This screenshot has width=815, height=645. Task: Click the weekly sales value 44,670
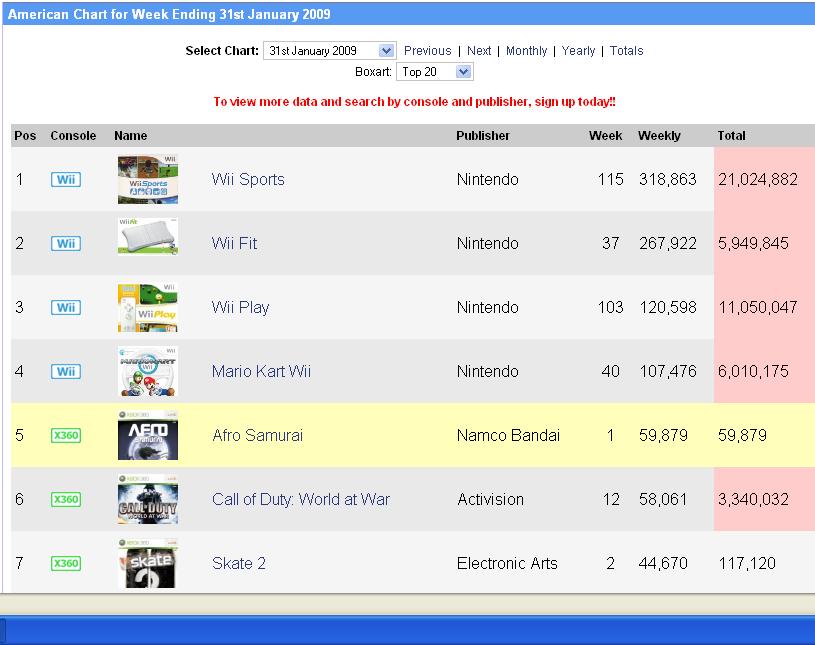point(663,563)
